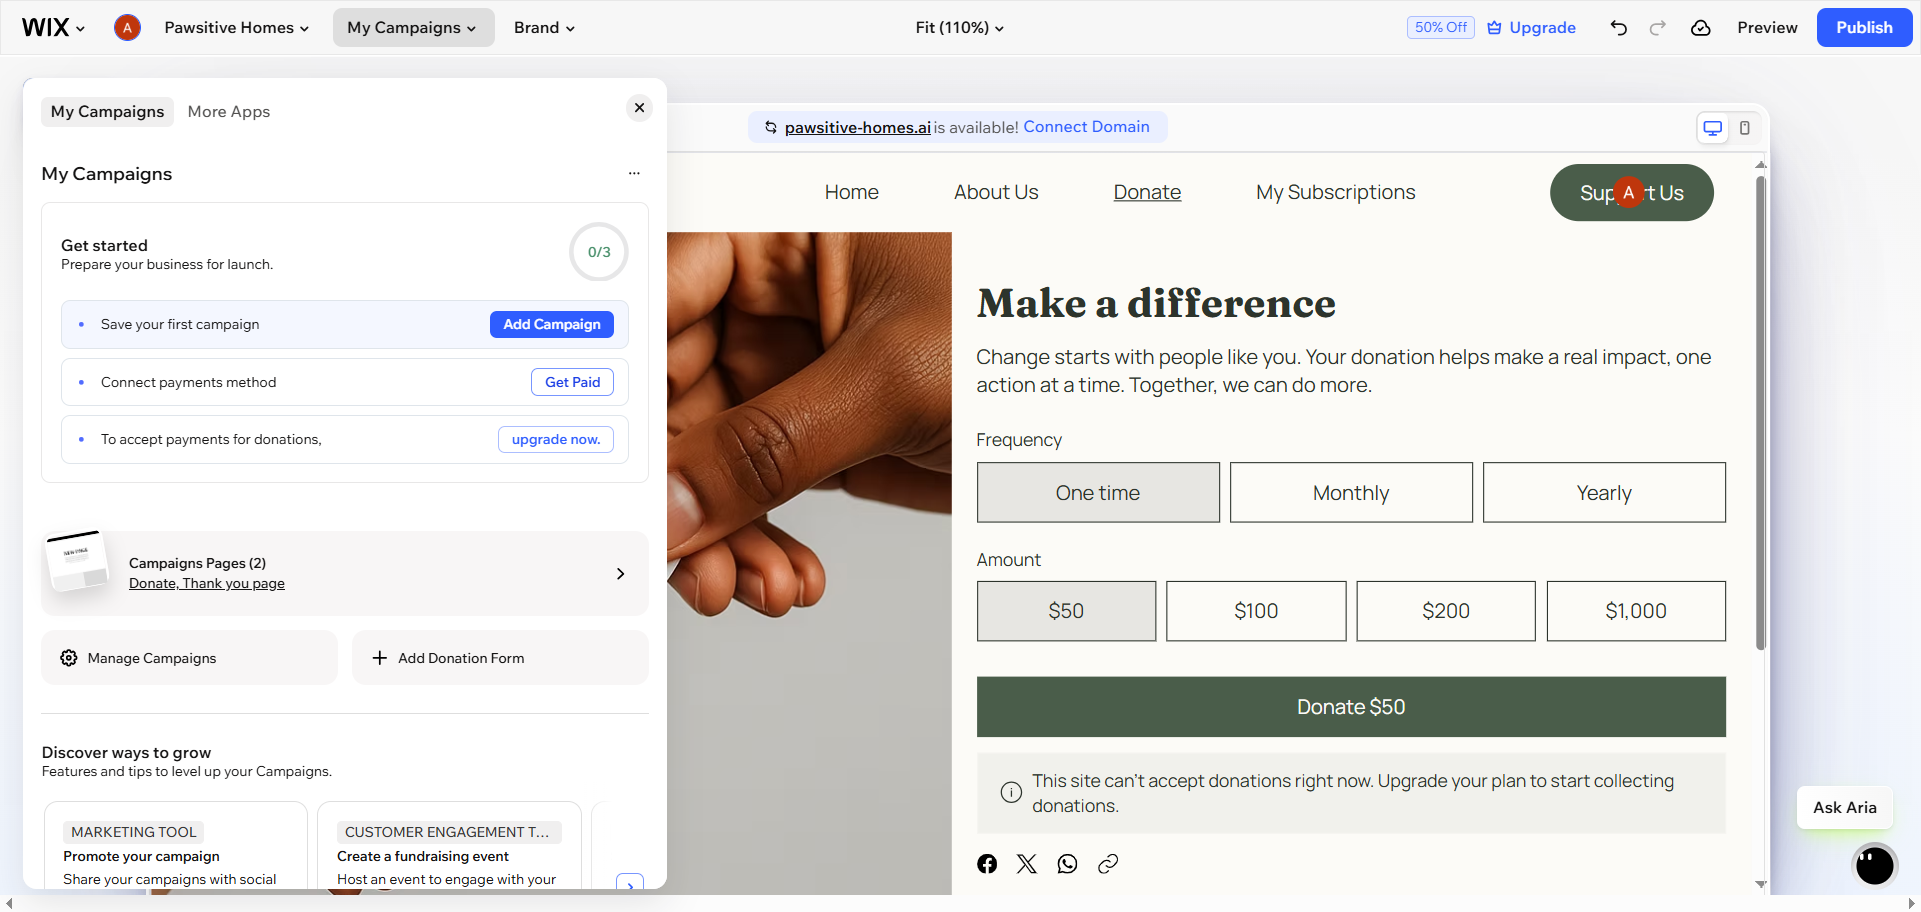Screen dimensions: 1921x912
Task: Click the plus icon for Add Donation Form
Action: pyautogui.click(x=380, y=658)
